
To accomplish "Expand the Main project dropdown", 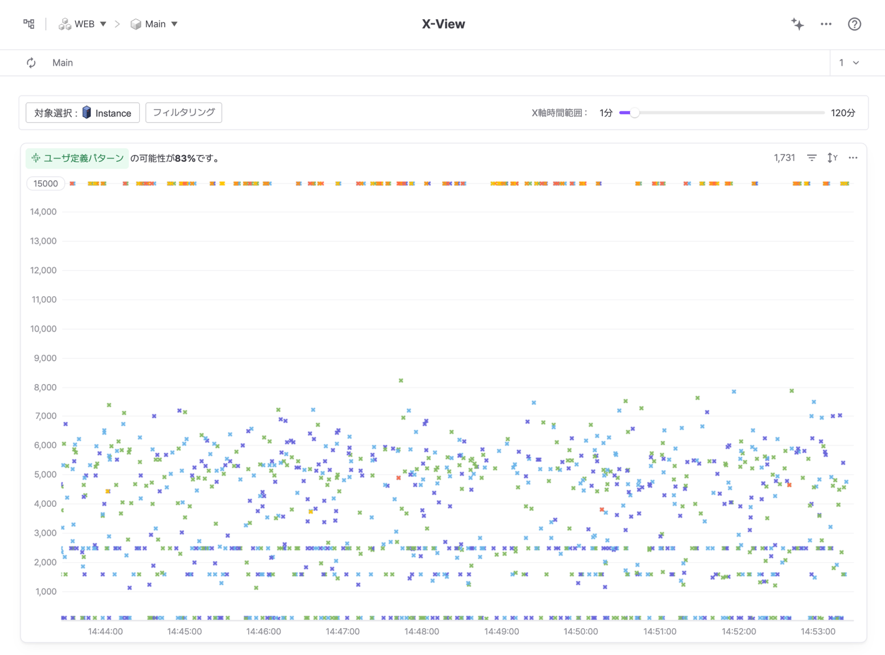I will click(x=154, y=24).
